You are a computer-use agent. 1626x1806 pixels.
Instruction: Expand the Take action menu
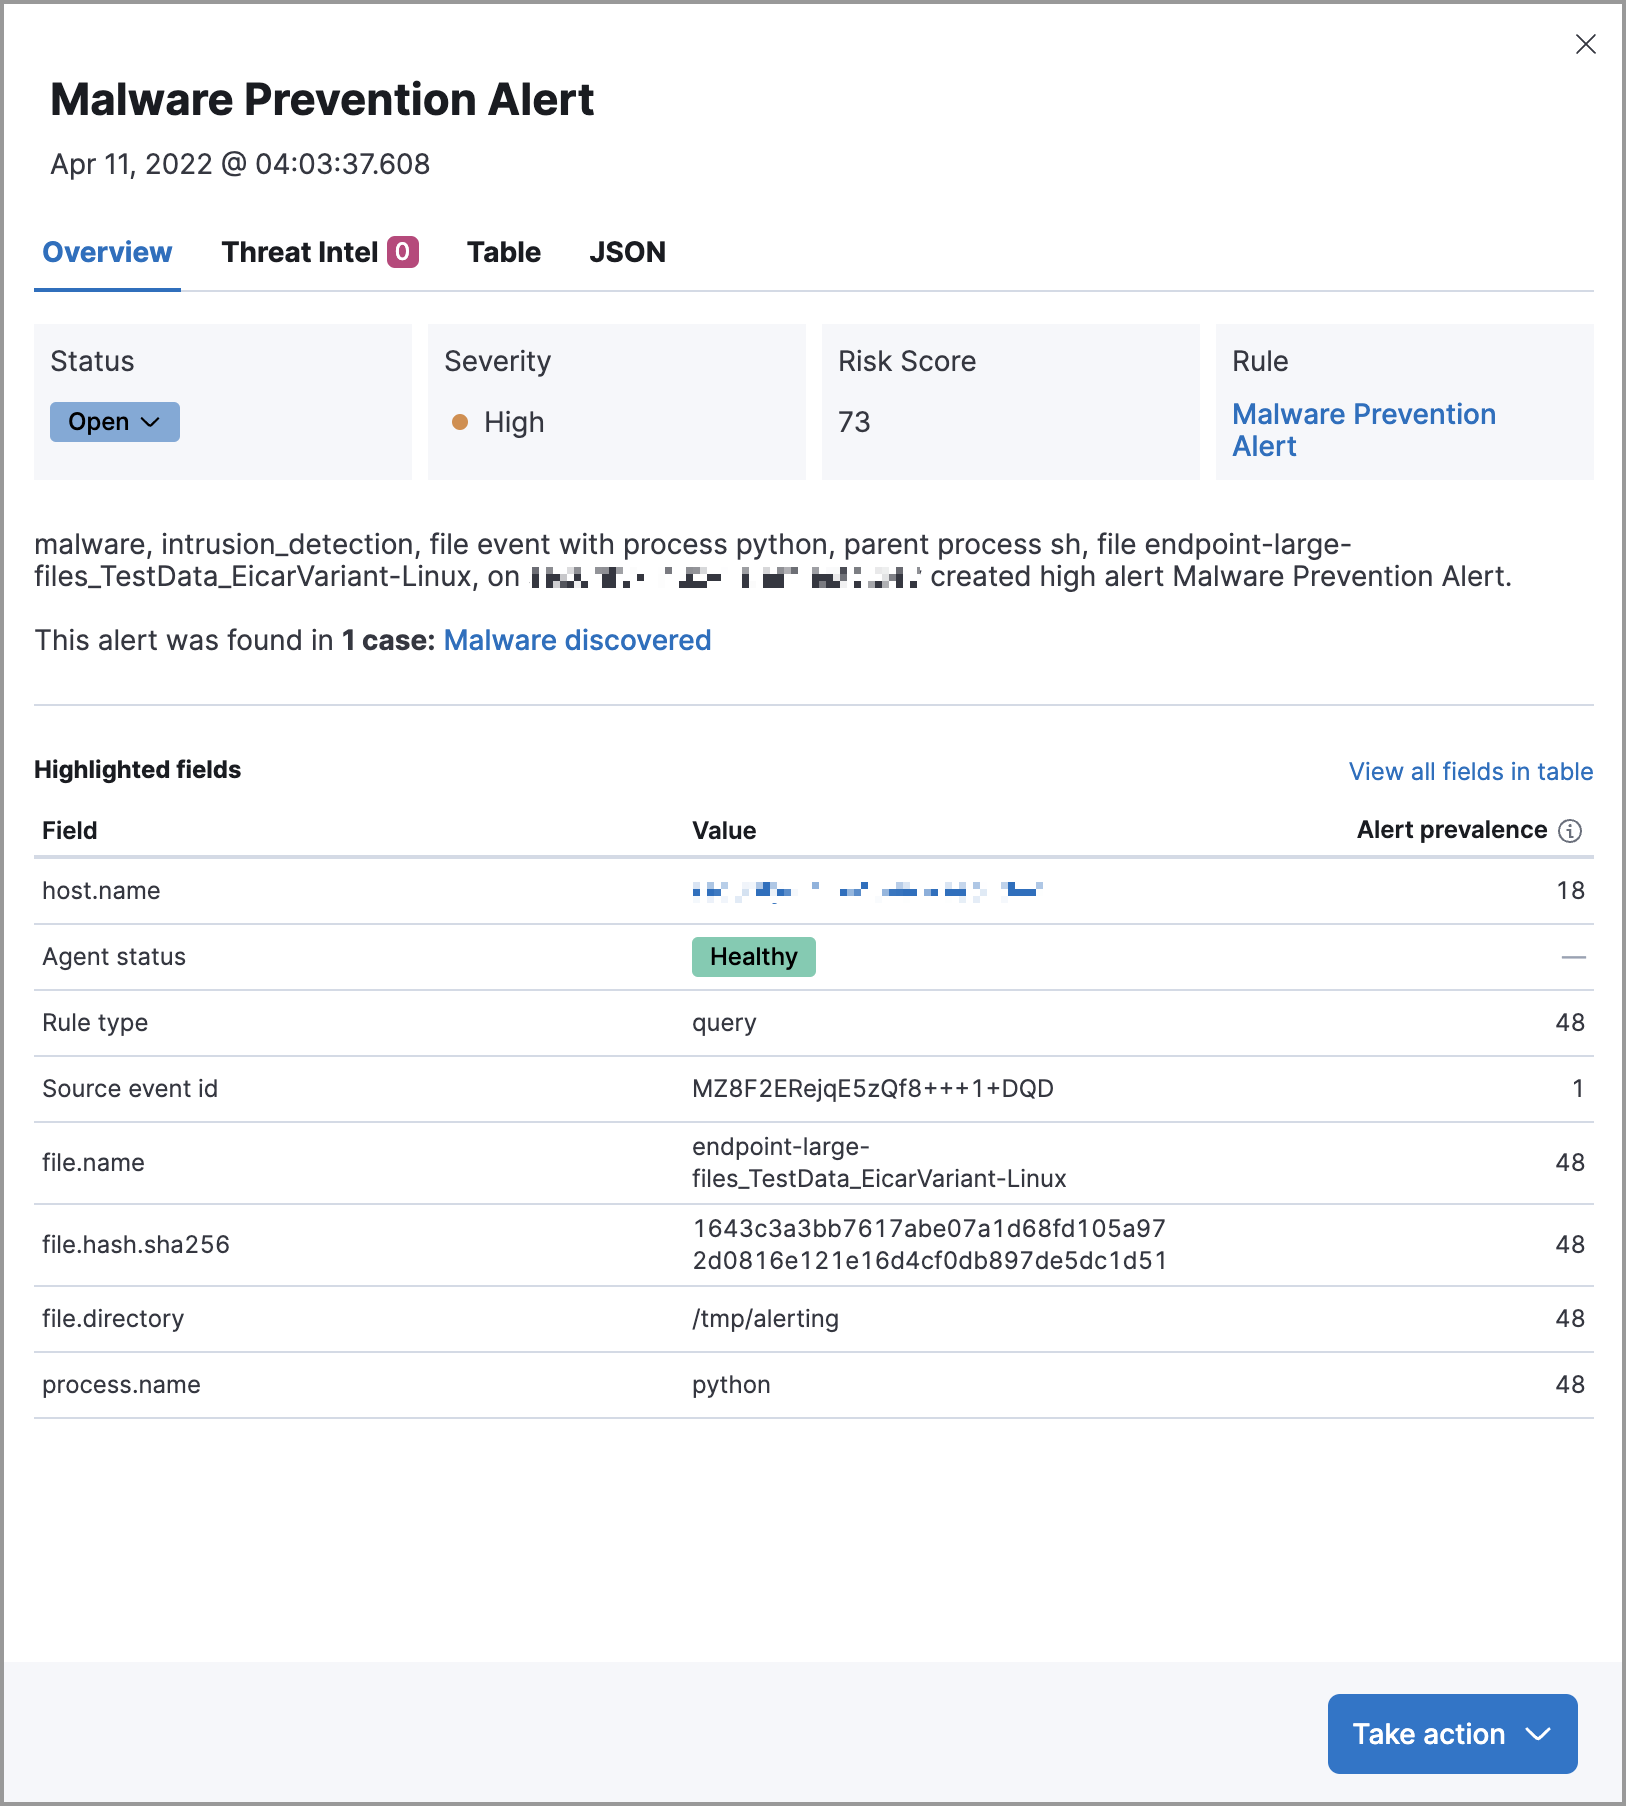(1451, 1734)
